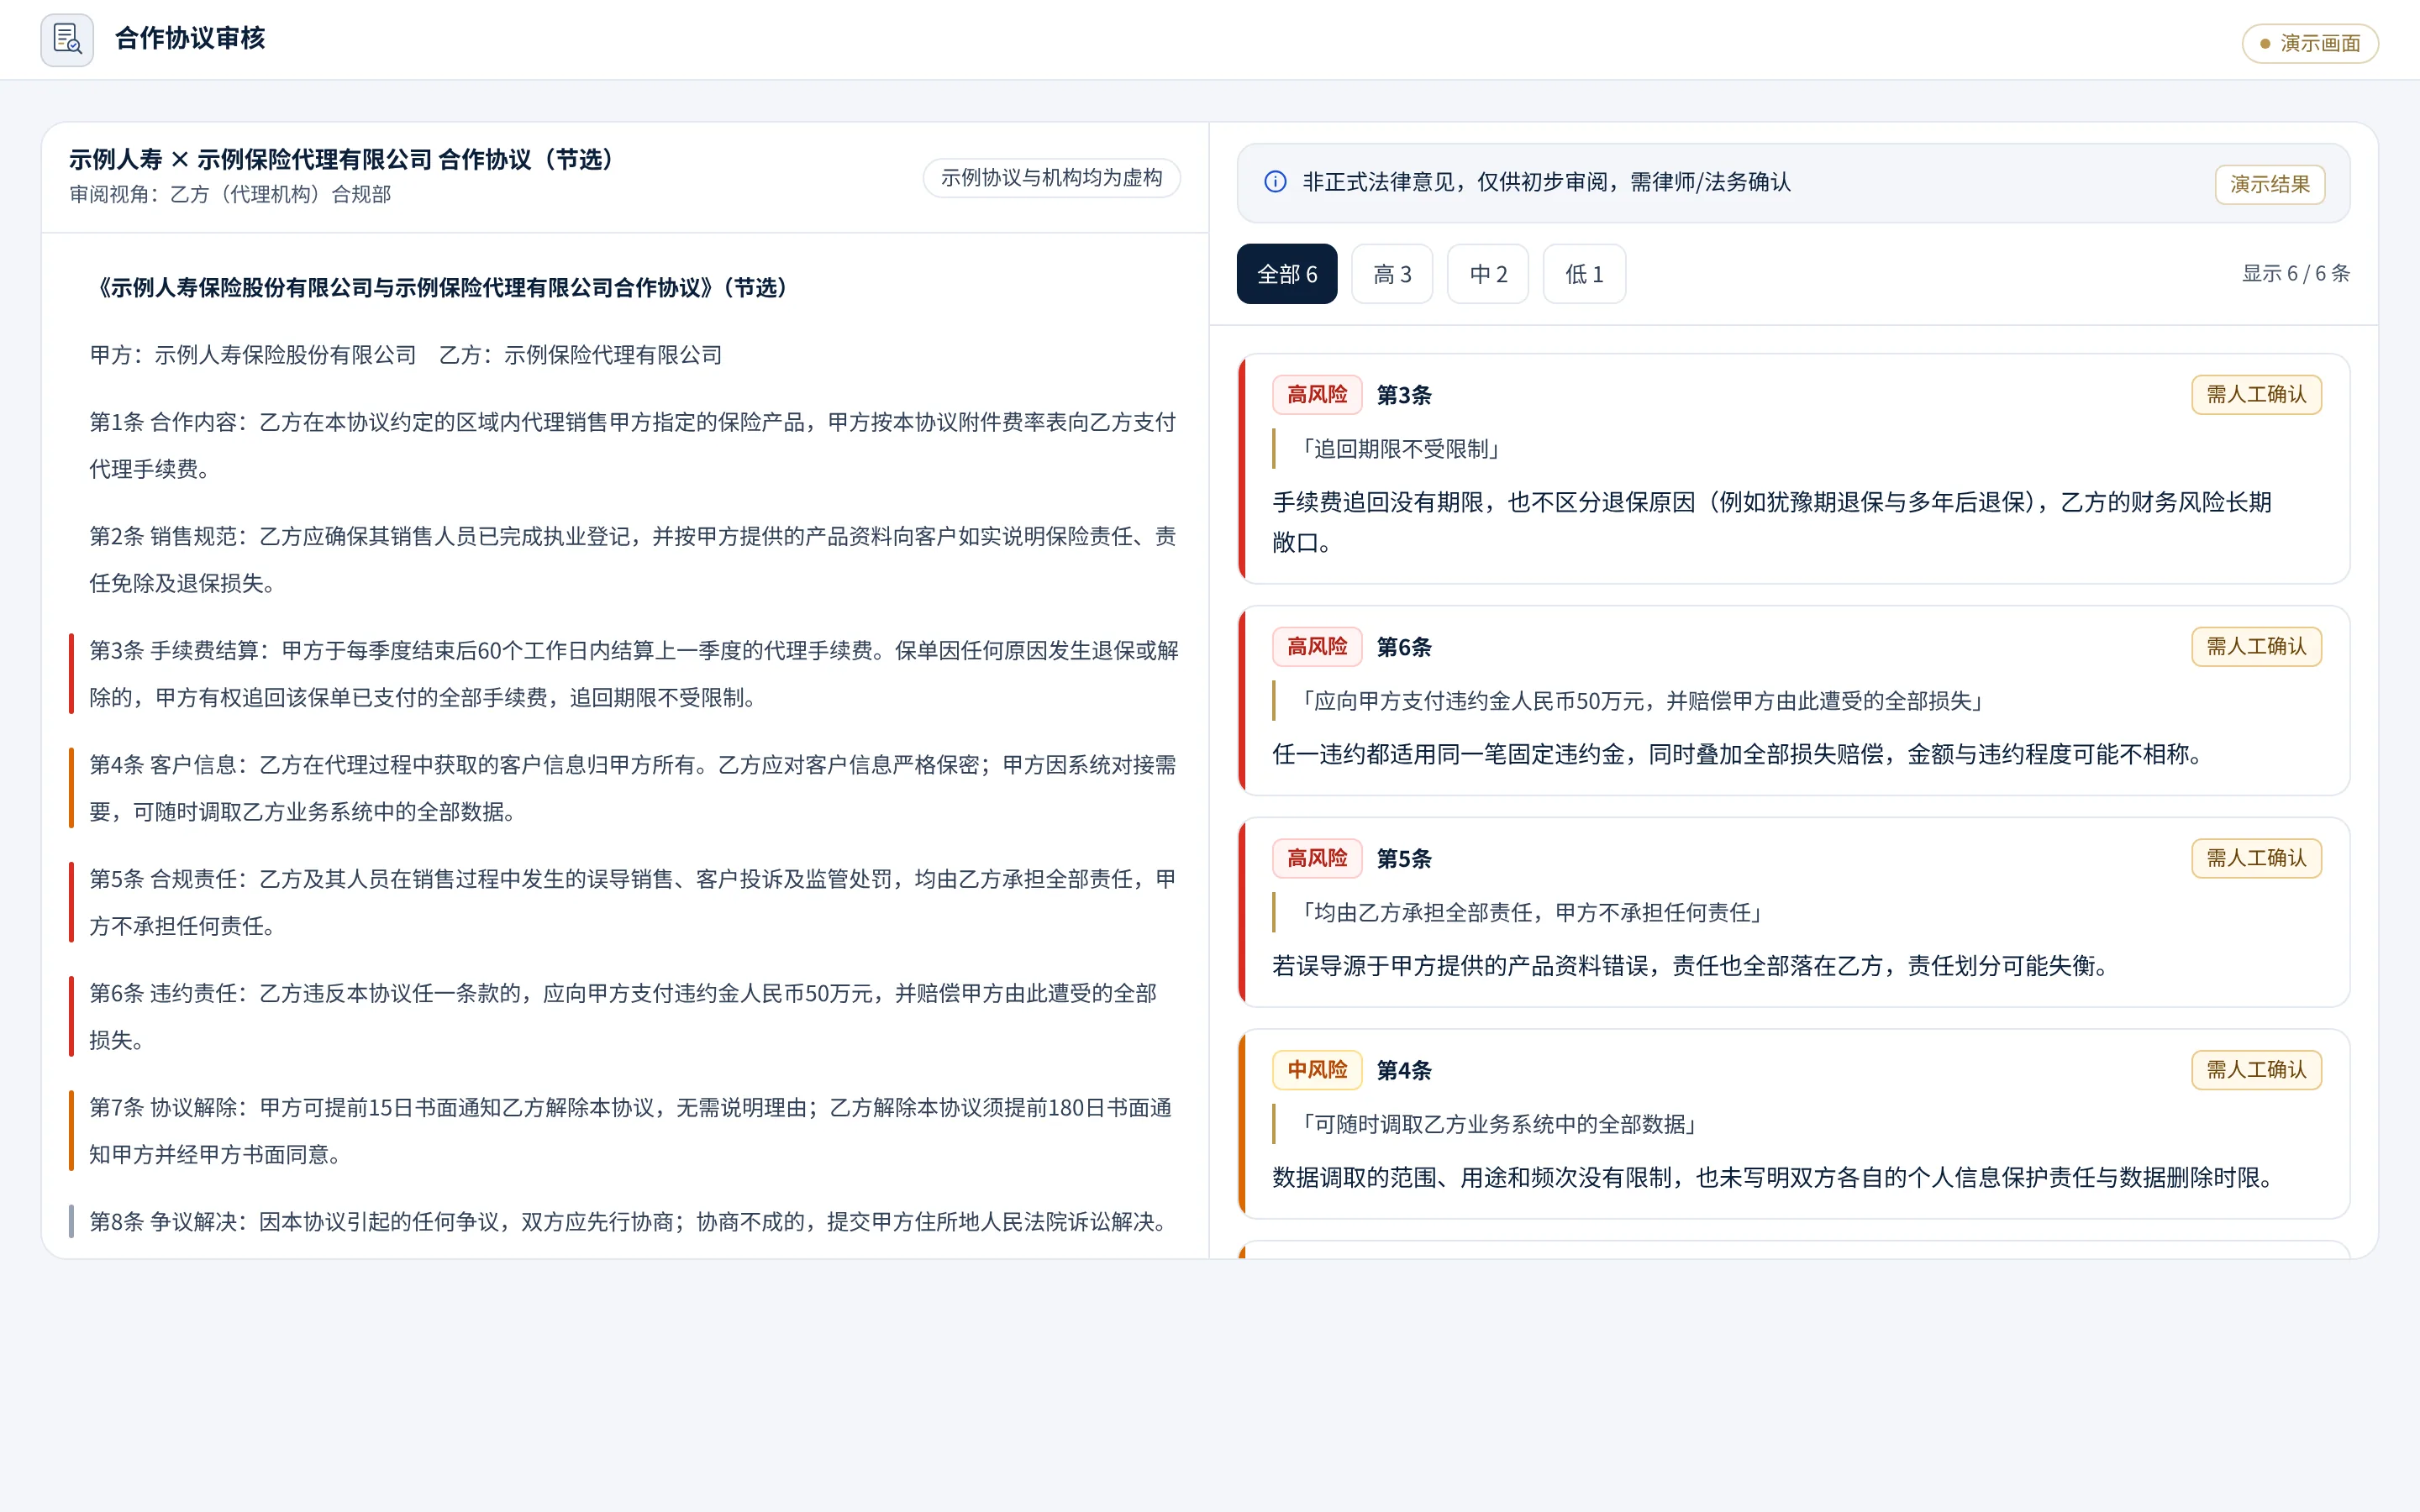
Task: Open the 第4条 medium-risk finding card
Action: tap(1794, 1124)
